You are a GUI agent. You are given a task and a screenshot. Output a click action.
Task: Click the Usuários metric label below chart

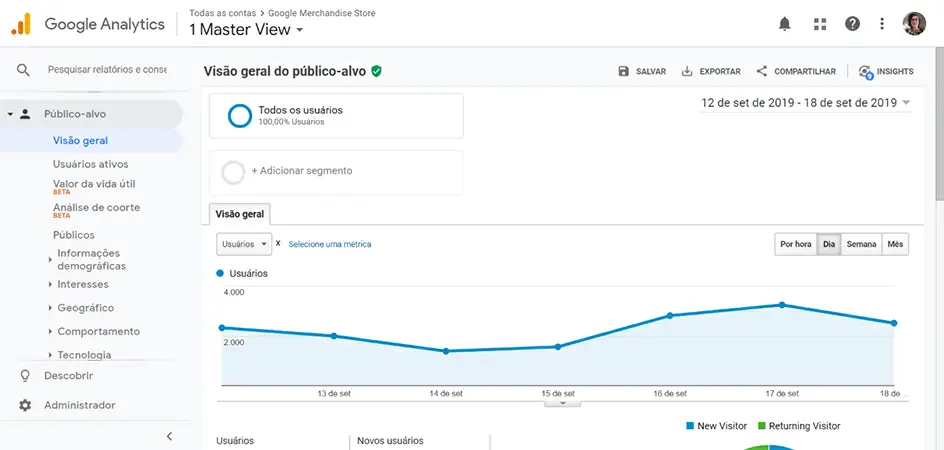point(235,441)
